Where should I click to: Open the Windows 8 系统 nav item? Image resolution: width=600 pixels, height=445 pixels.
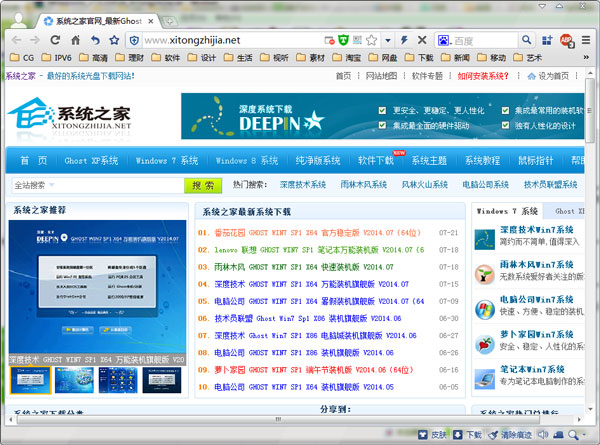pos(247,161)
